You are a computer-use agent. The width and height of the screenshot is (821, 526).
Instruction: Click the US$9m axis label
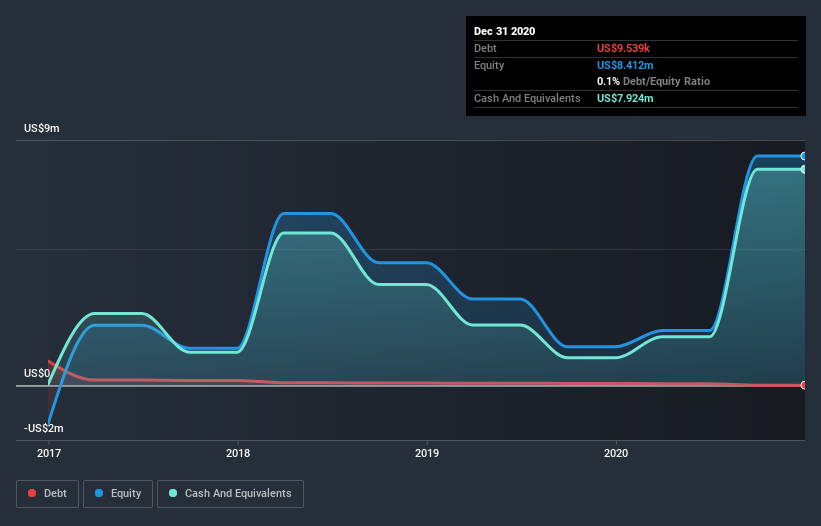coord(41,128)
